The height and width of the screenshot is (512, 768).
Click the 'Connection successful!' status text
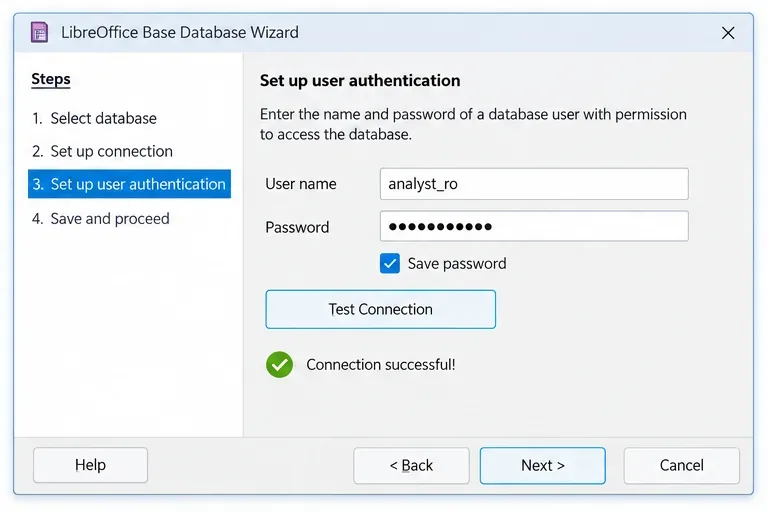(x=381, y=365)
